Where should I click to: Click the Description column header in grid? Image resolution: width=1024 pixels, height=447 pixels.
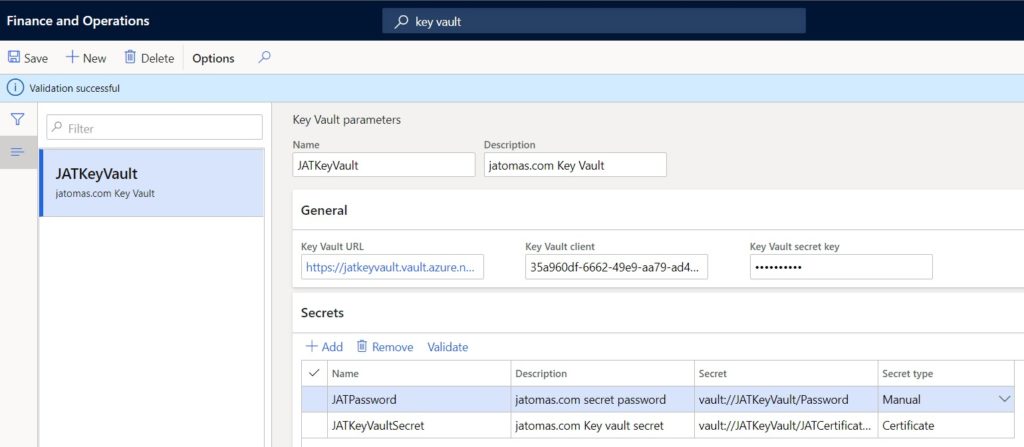[602, 373]
